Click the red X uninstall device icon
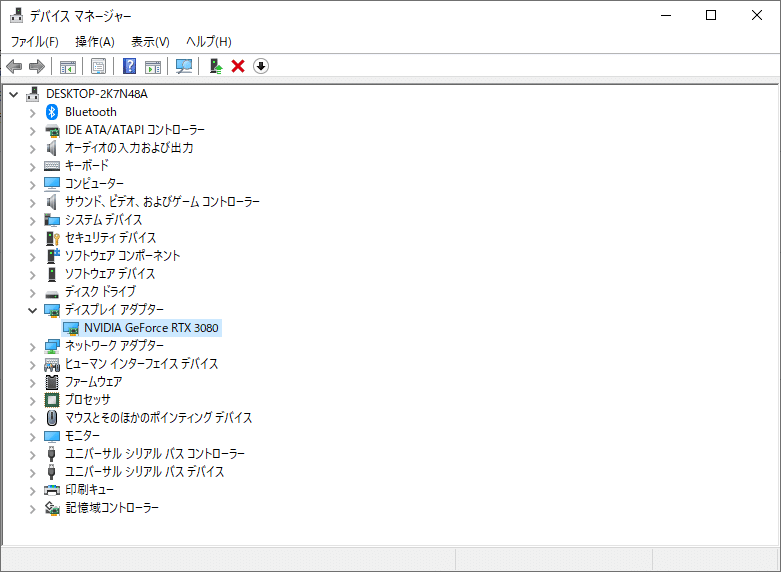 tap(238, 66)
